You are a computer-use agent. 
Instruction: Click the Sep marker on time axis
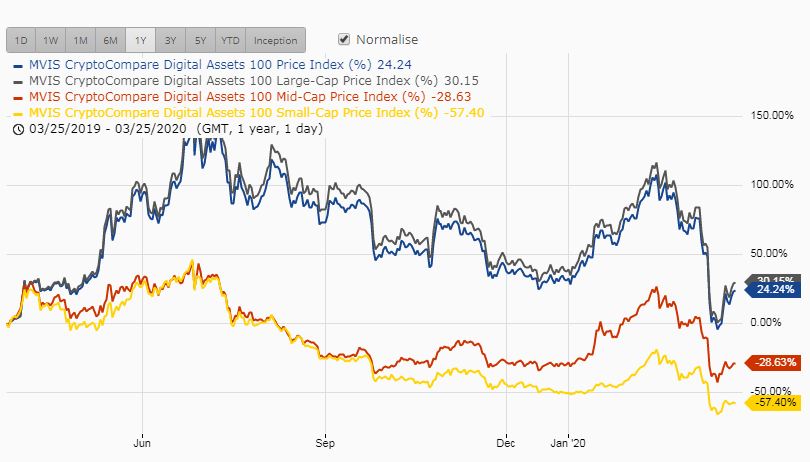325,443
